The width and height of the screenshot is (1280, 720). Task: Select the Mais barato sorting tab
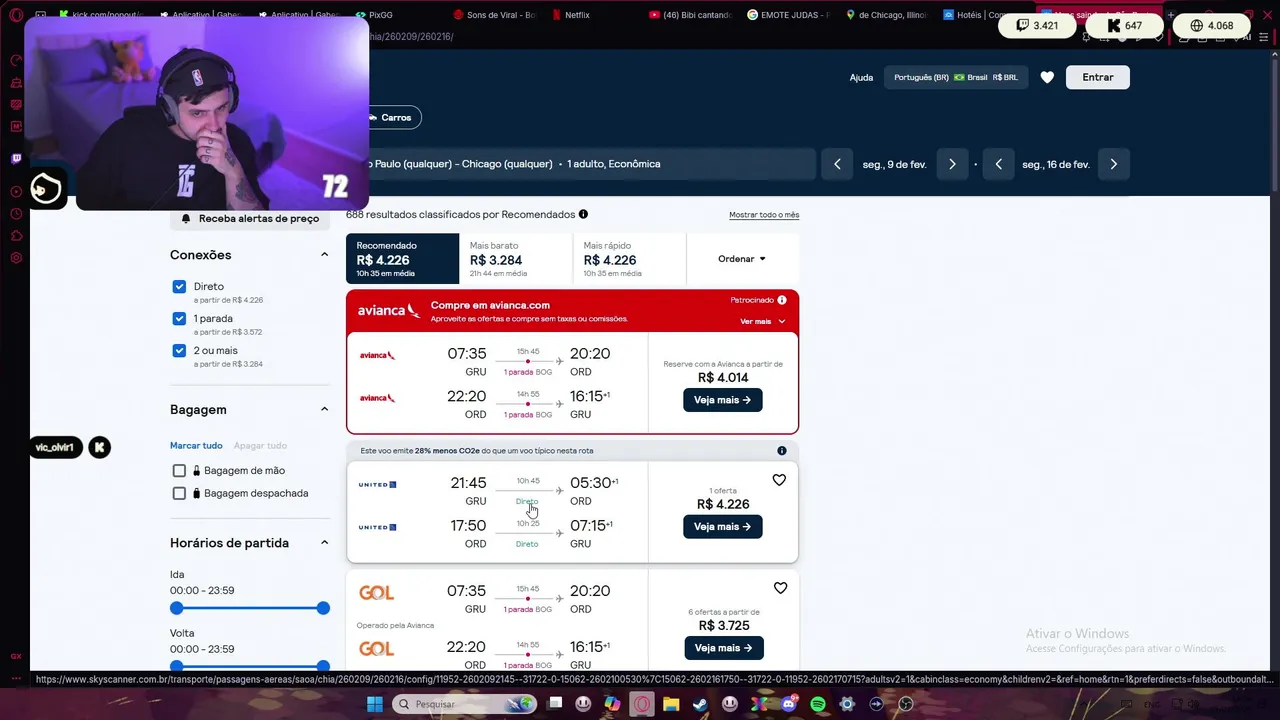pos(516,259)
